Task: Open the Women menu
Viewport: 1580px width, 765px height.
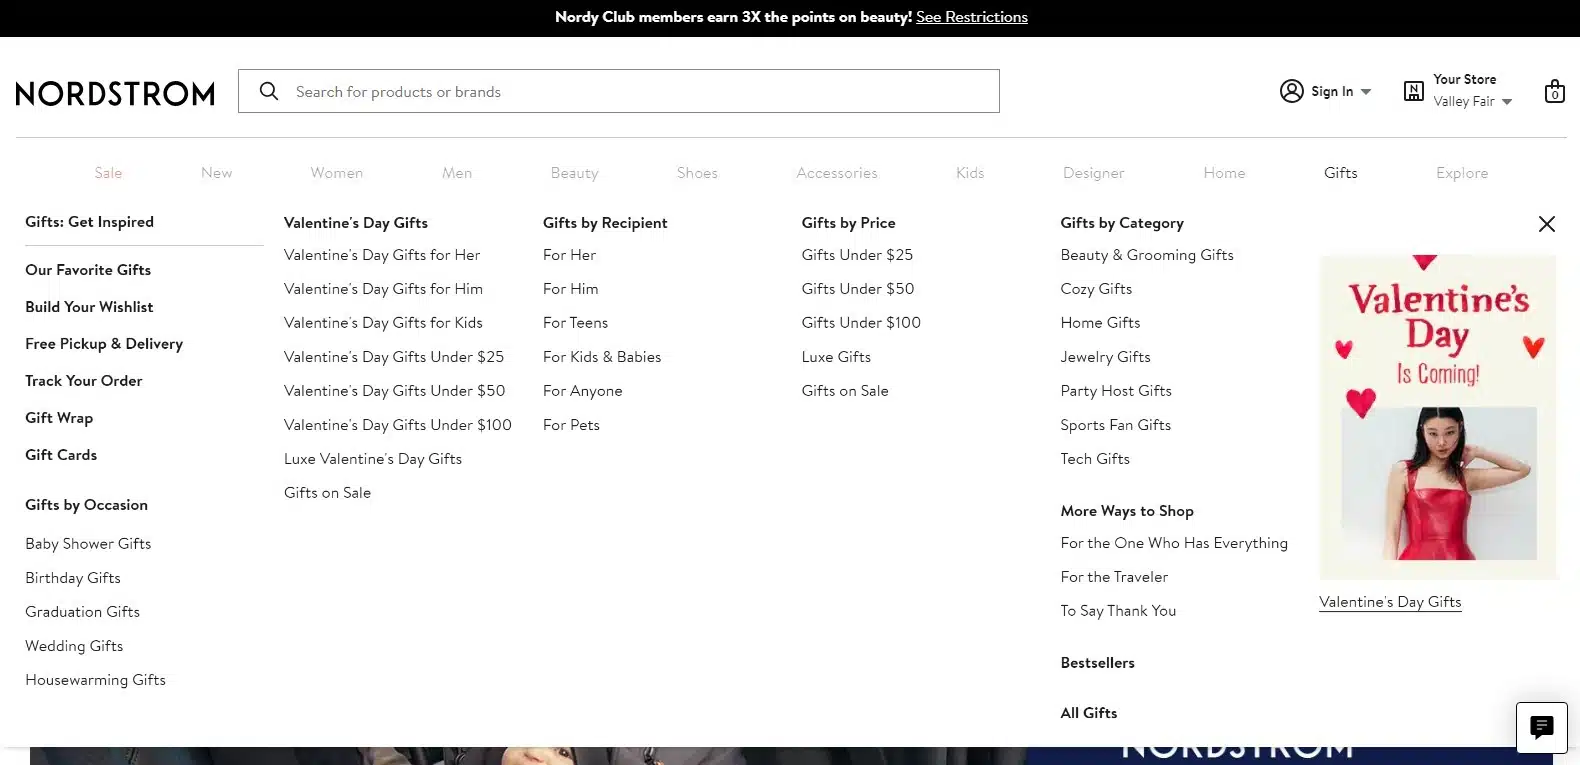Action: (x=336, y=173)
